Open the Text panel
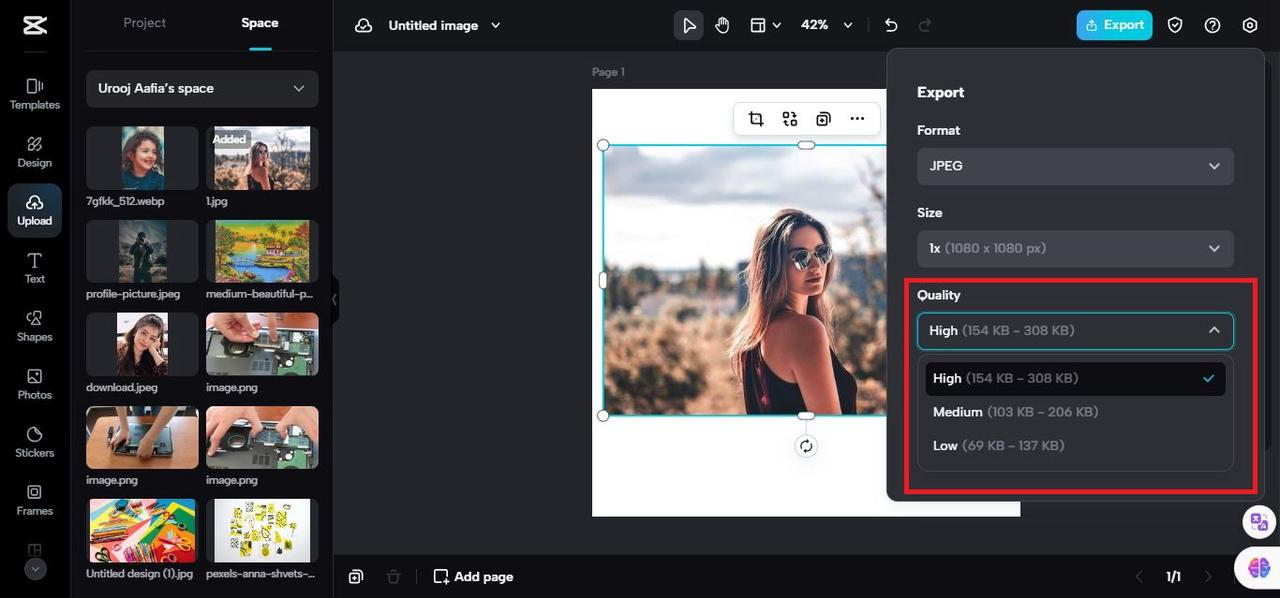The image size is (1280, 598). click(x=35, y=268)
